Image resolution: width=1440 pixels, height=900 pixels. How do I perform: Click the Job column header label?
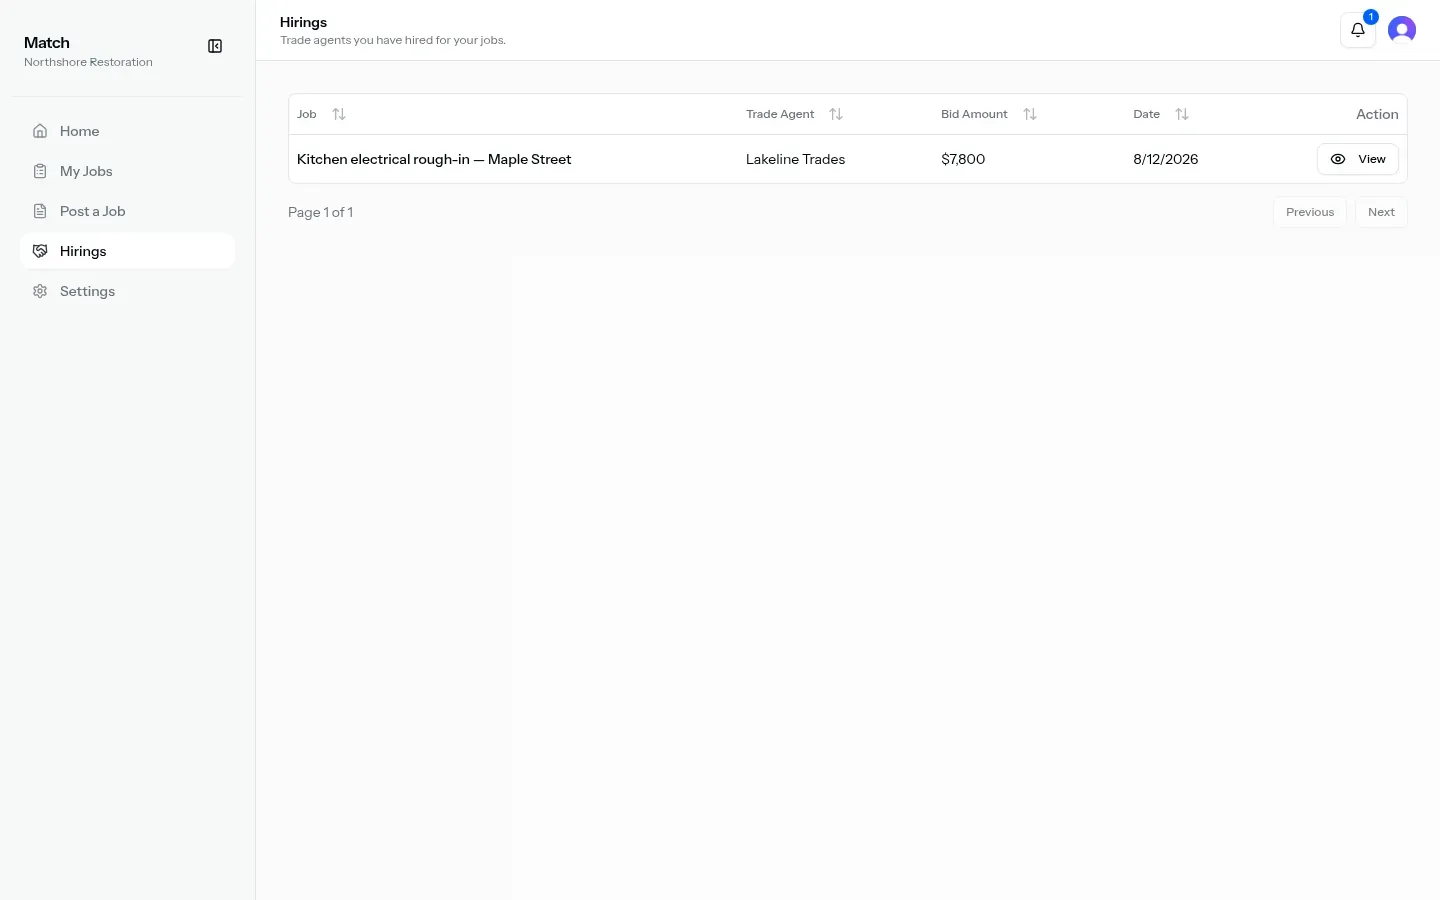pos(307,114)
